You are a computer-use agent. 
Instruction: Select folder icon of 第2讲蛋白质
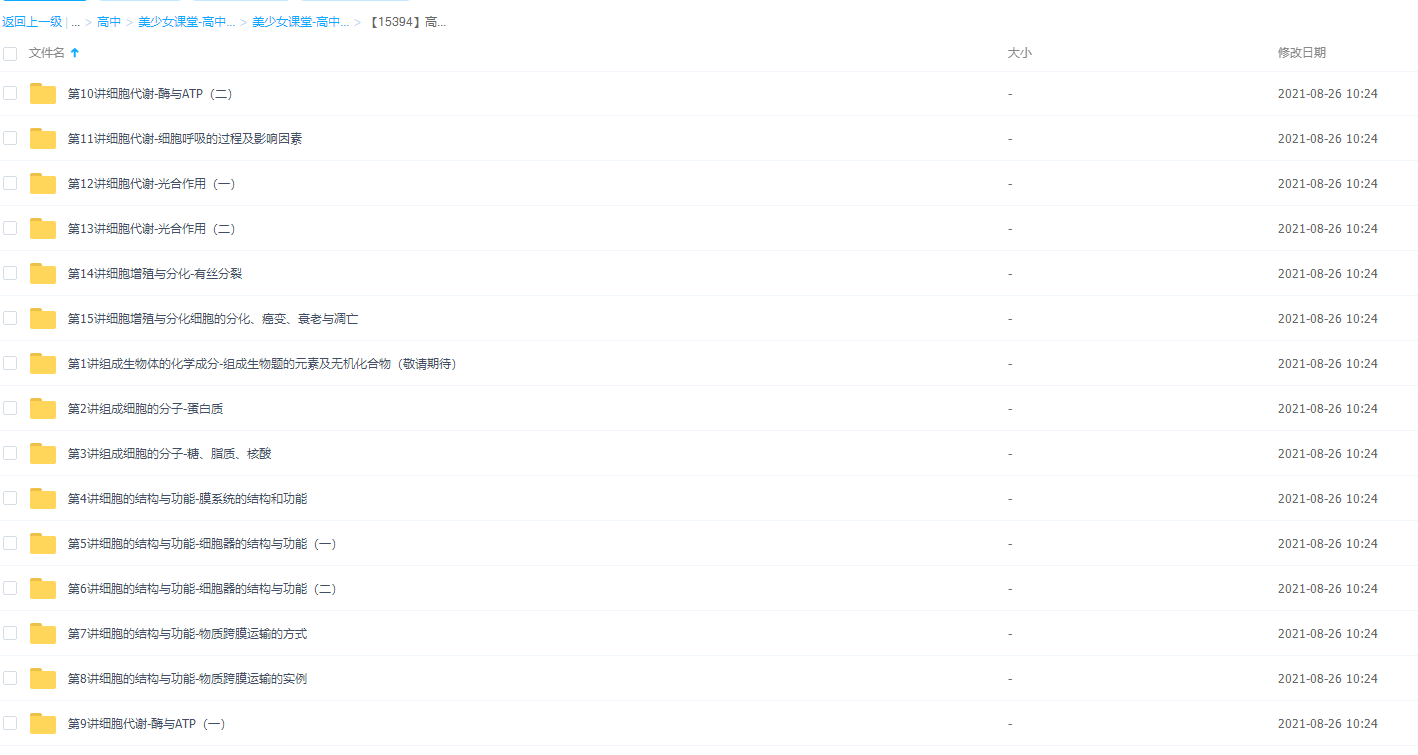click(x=43, y=409)
